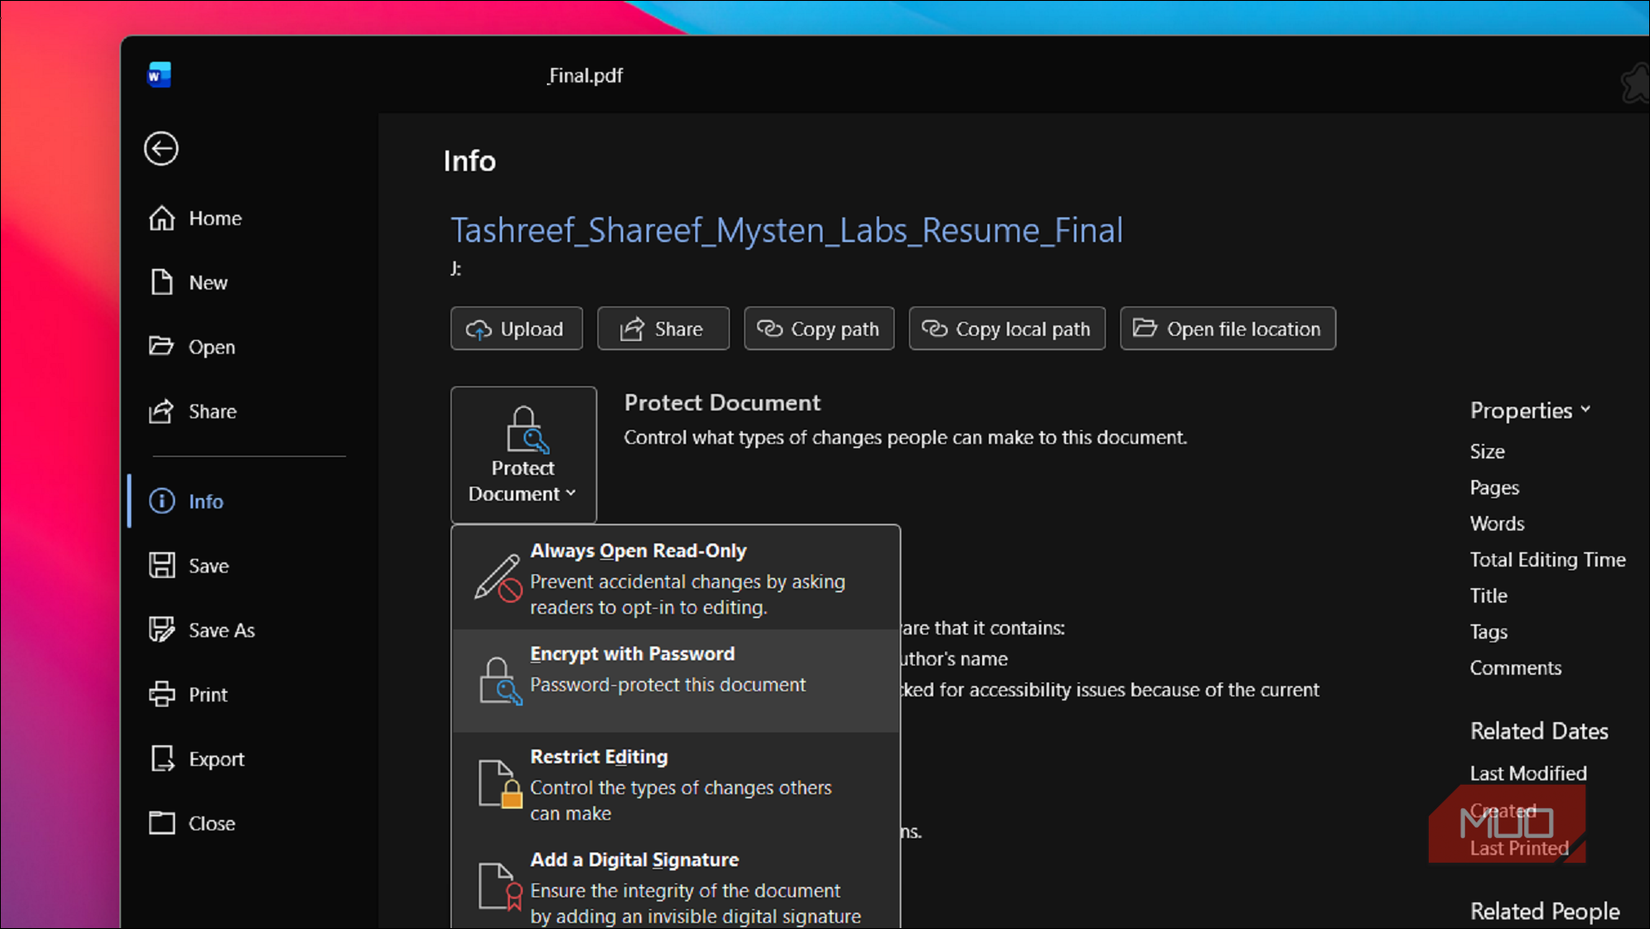Click the Open file location button
The width and height of the screenshot is (1650, 929).
[x=1227, y=328]
